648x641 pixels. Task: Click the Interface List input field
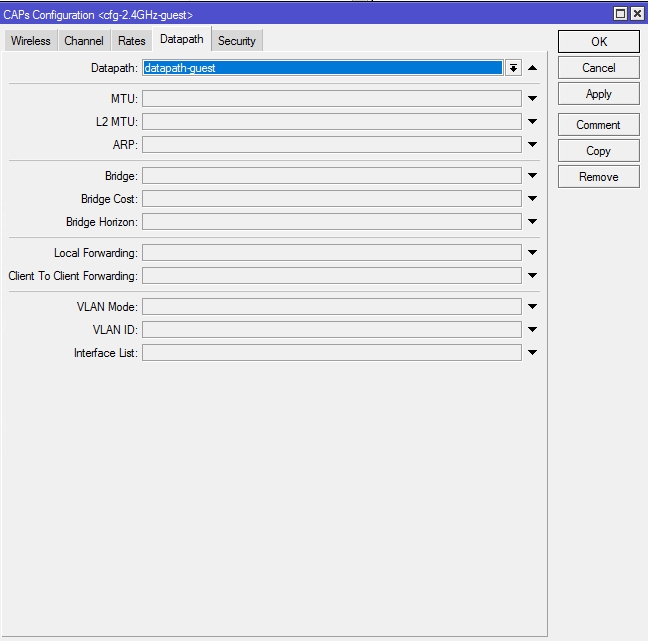(332, 353)
